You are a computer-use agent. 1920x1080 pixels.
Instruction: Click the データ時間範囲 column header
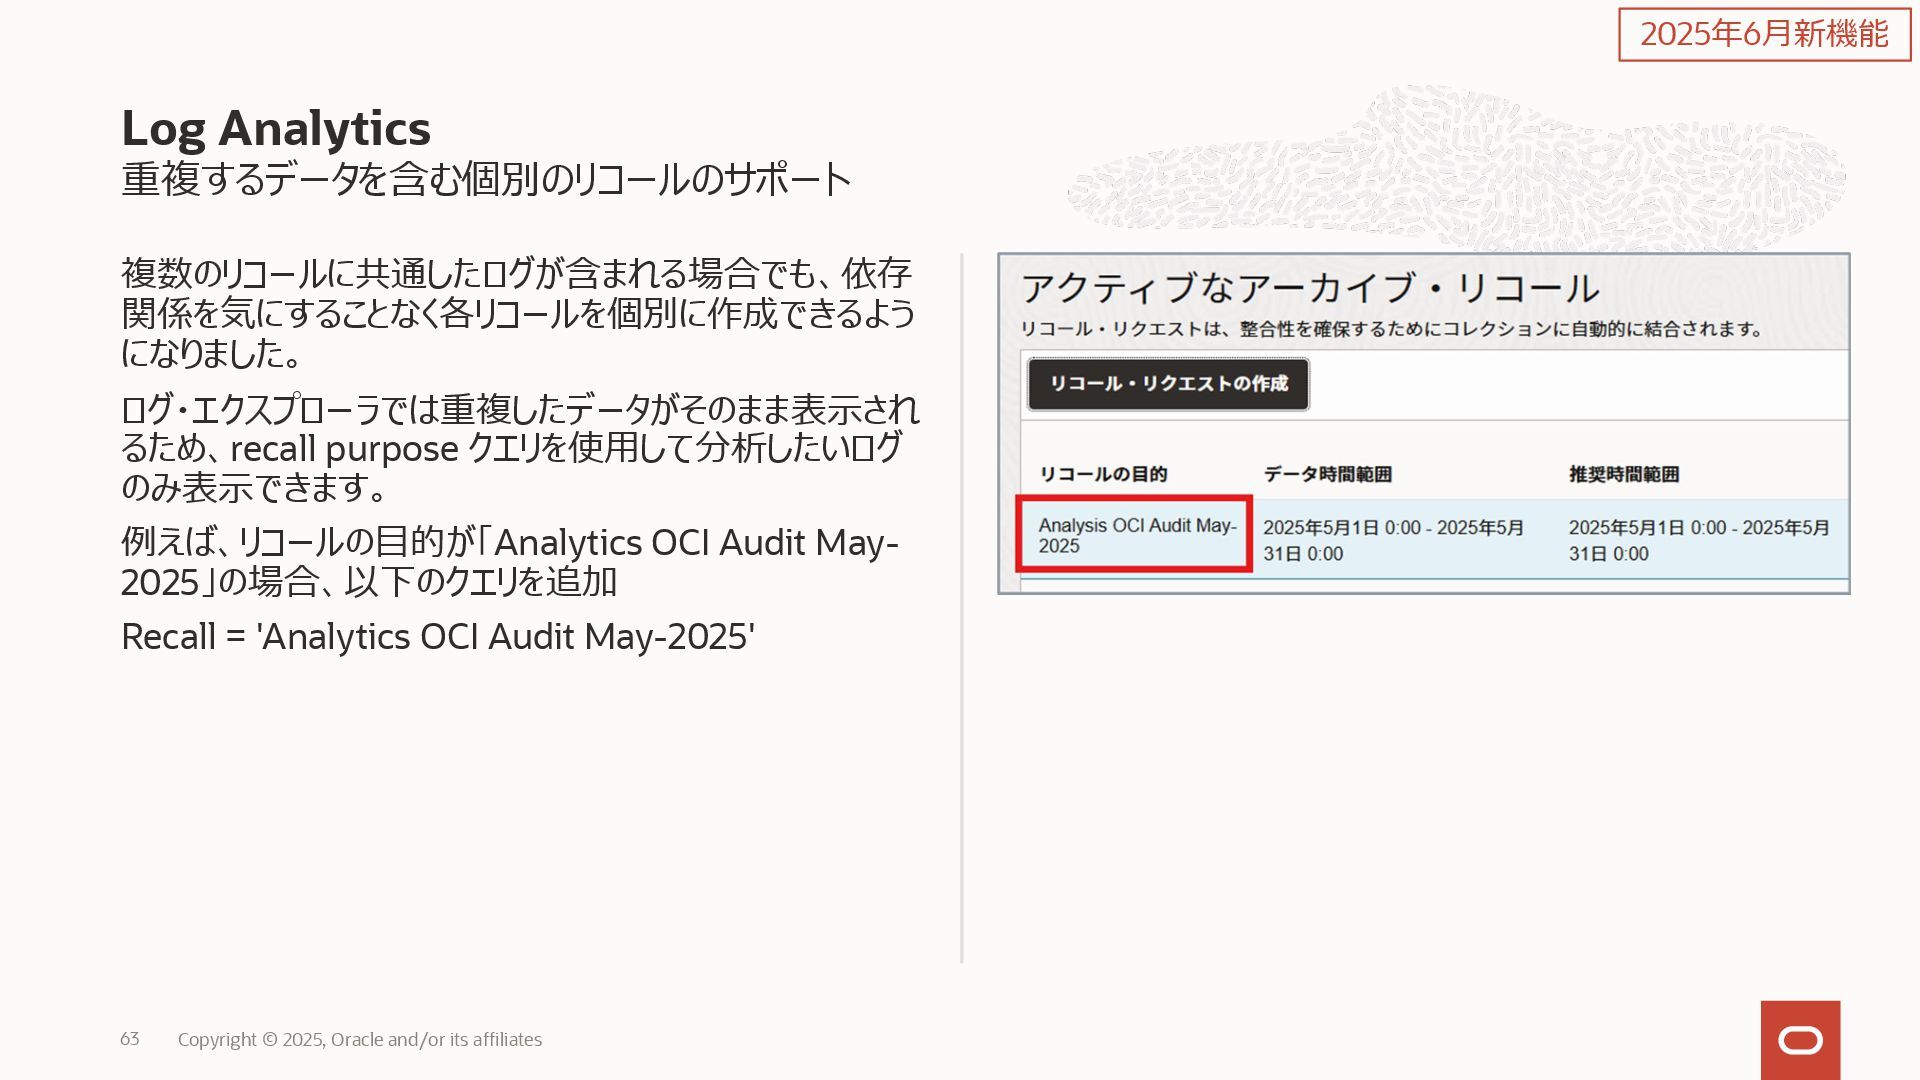point(1327,474)
